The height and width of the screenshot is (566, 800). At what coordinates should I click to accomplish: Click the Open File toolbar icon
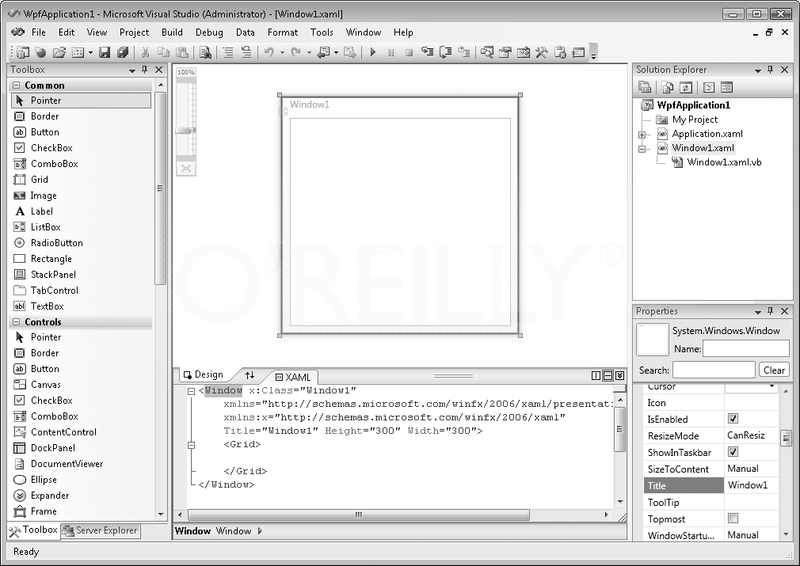point(59,52)
